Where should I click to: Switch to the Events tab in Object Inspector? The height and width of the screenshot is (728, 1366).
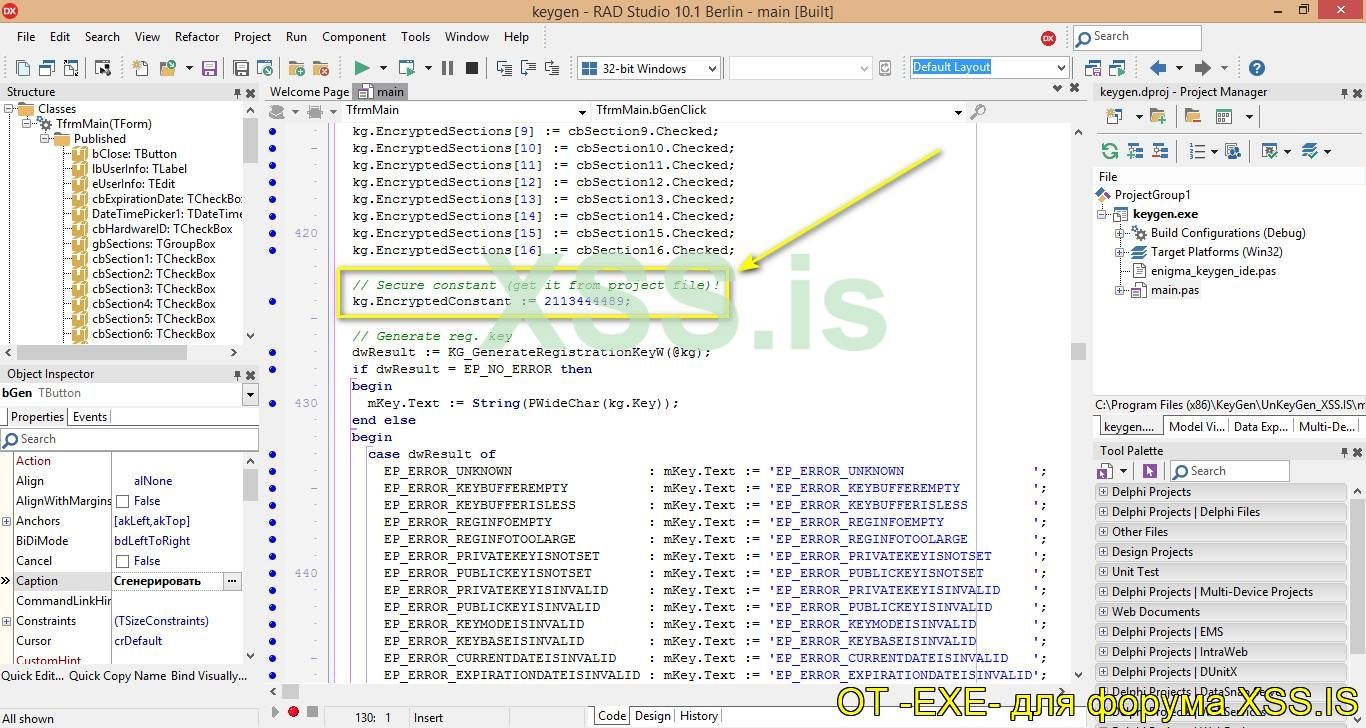[x=90, y=417]
